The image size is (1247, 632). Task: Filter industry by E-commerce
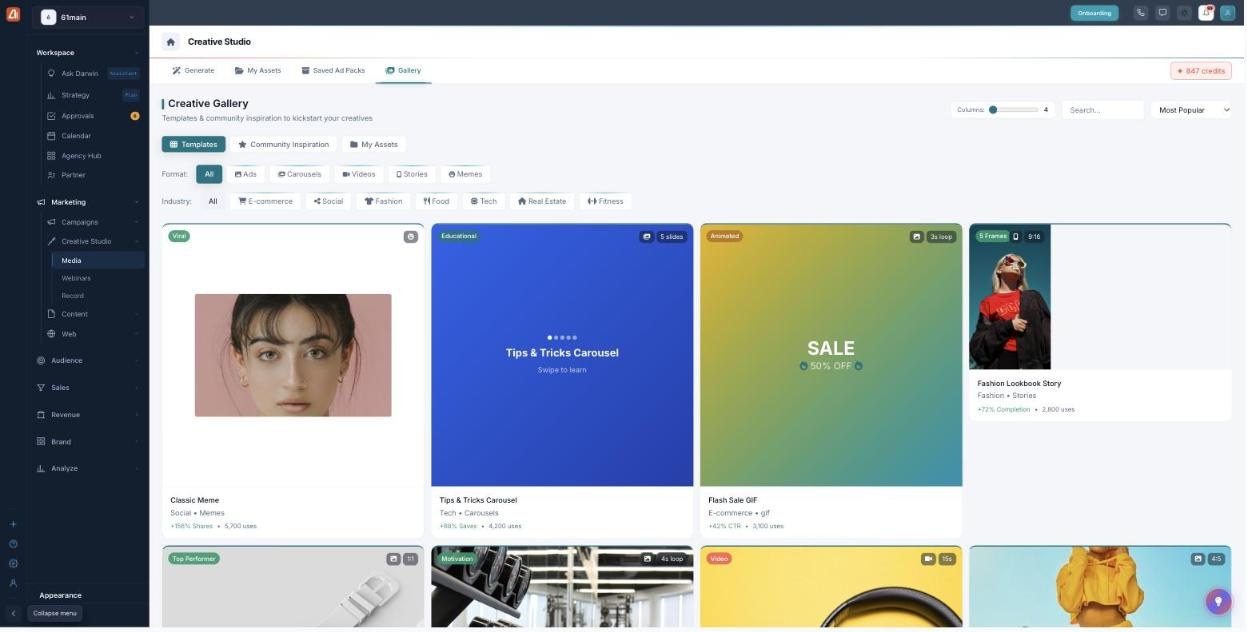[265, 201]
